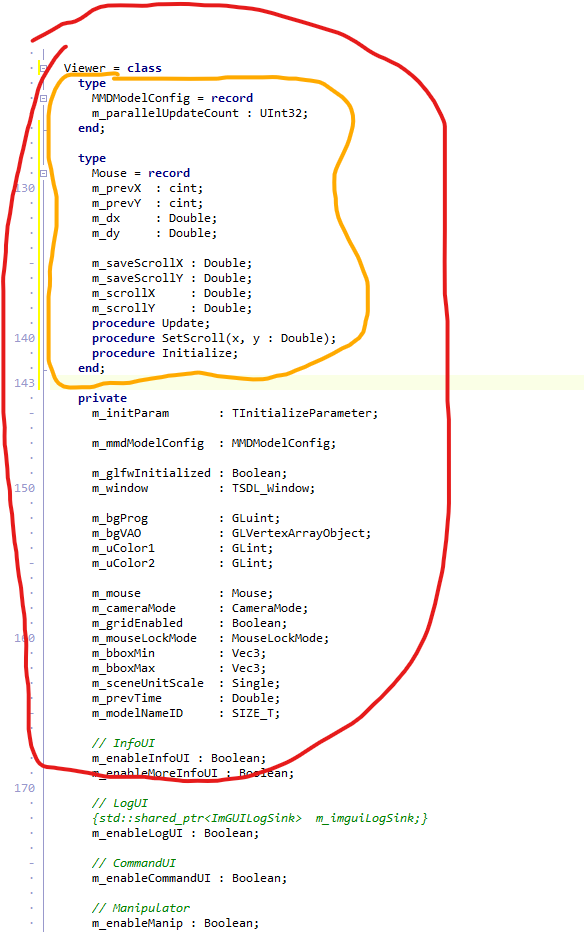Click 'm_modelNameID : SIZE_T;' line
The width and height of the screenshot is (584, 932).
pyautogui.click(x=186, y=713)
